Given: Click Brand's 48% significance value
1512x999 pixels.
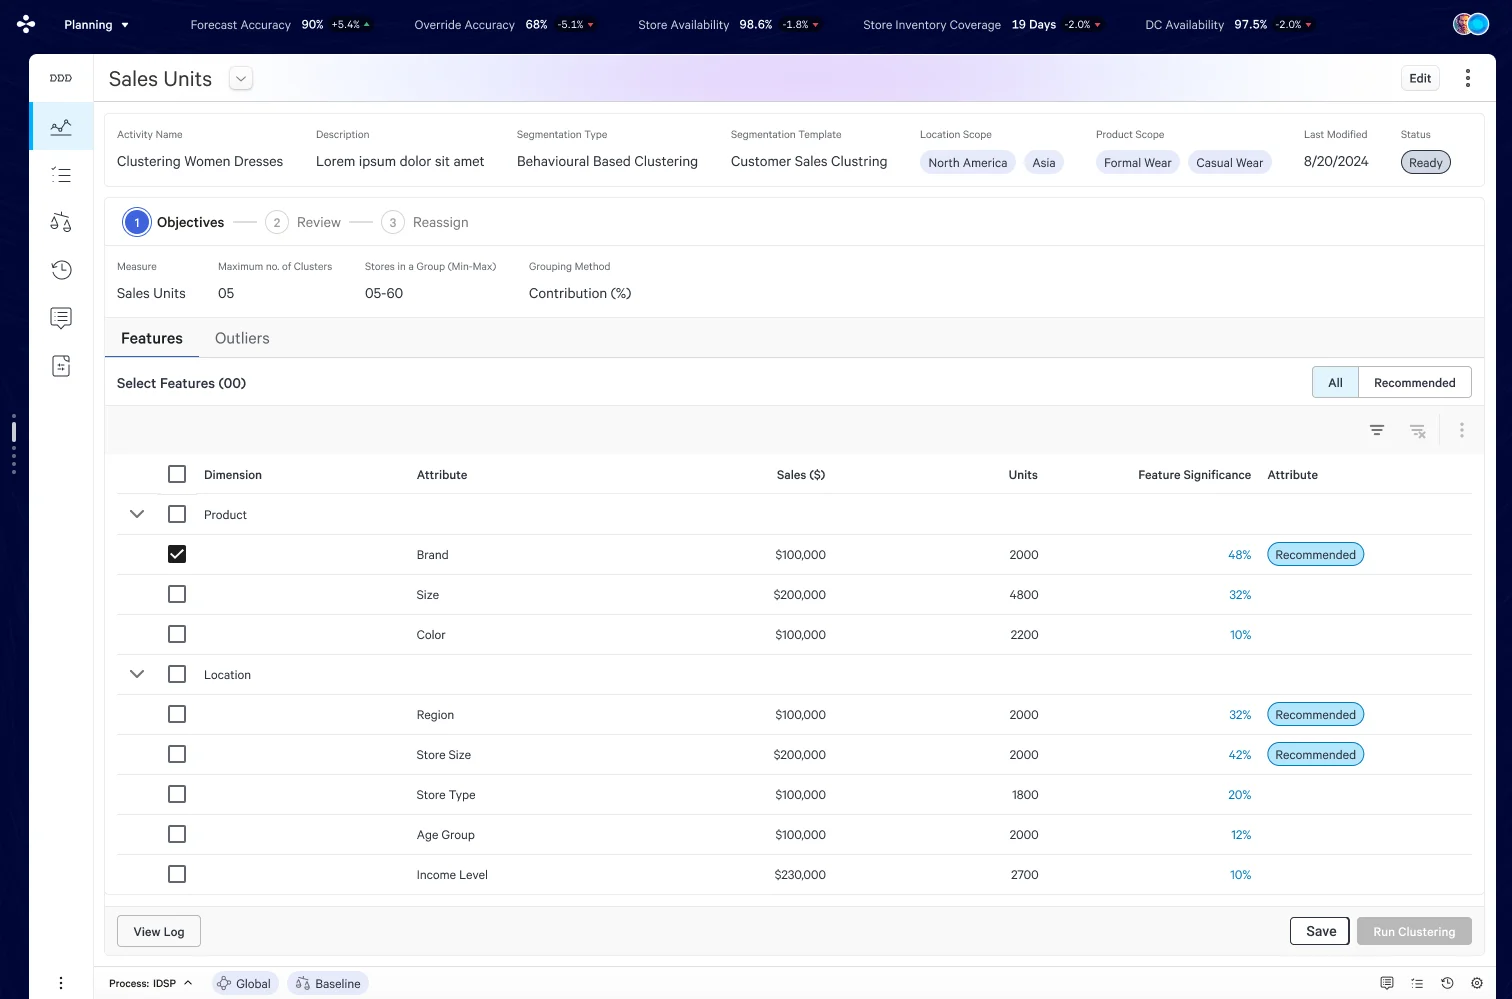Looking at the screenshot, I should click(x=1240, y=555).
